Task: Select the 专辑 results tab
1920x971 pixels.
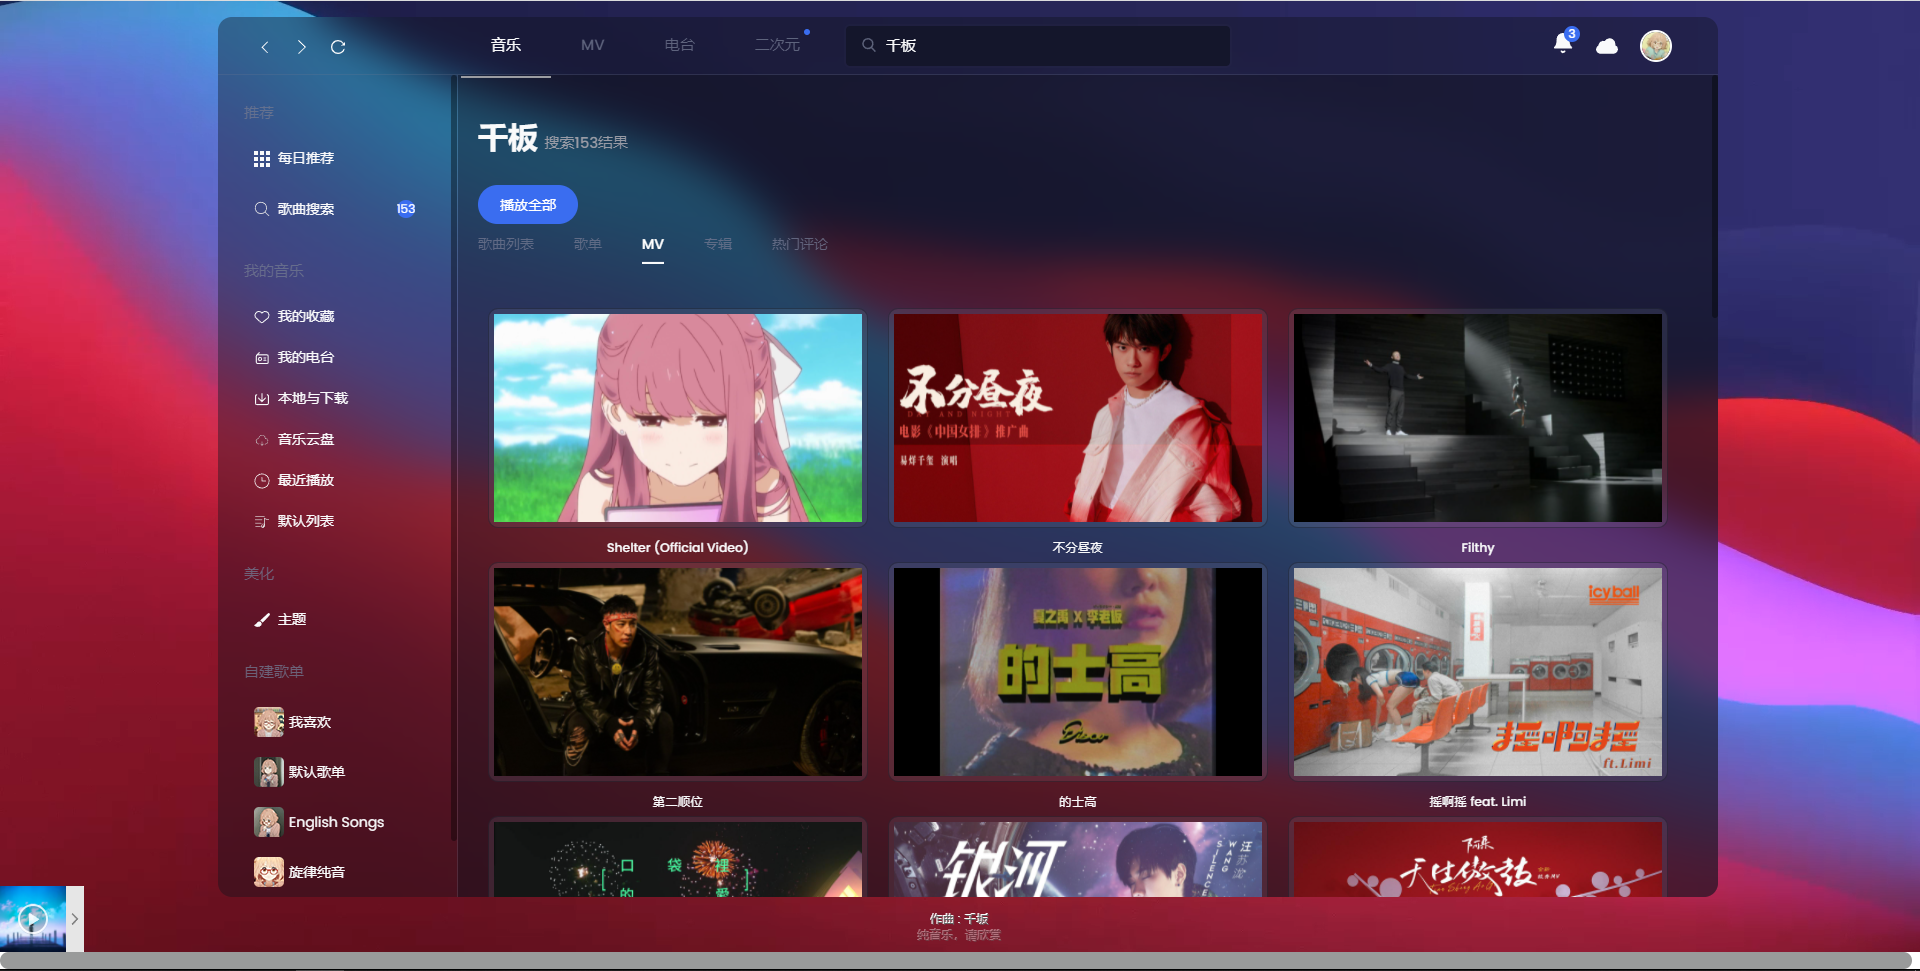Action: 718,244
